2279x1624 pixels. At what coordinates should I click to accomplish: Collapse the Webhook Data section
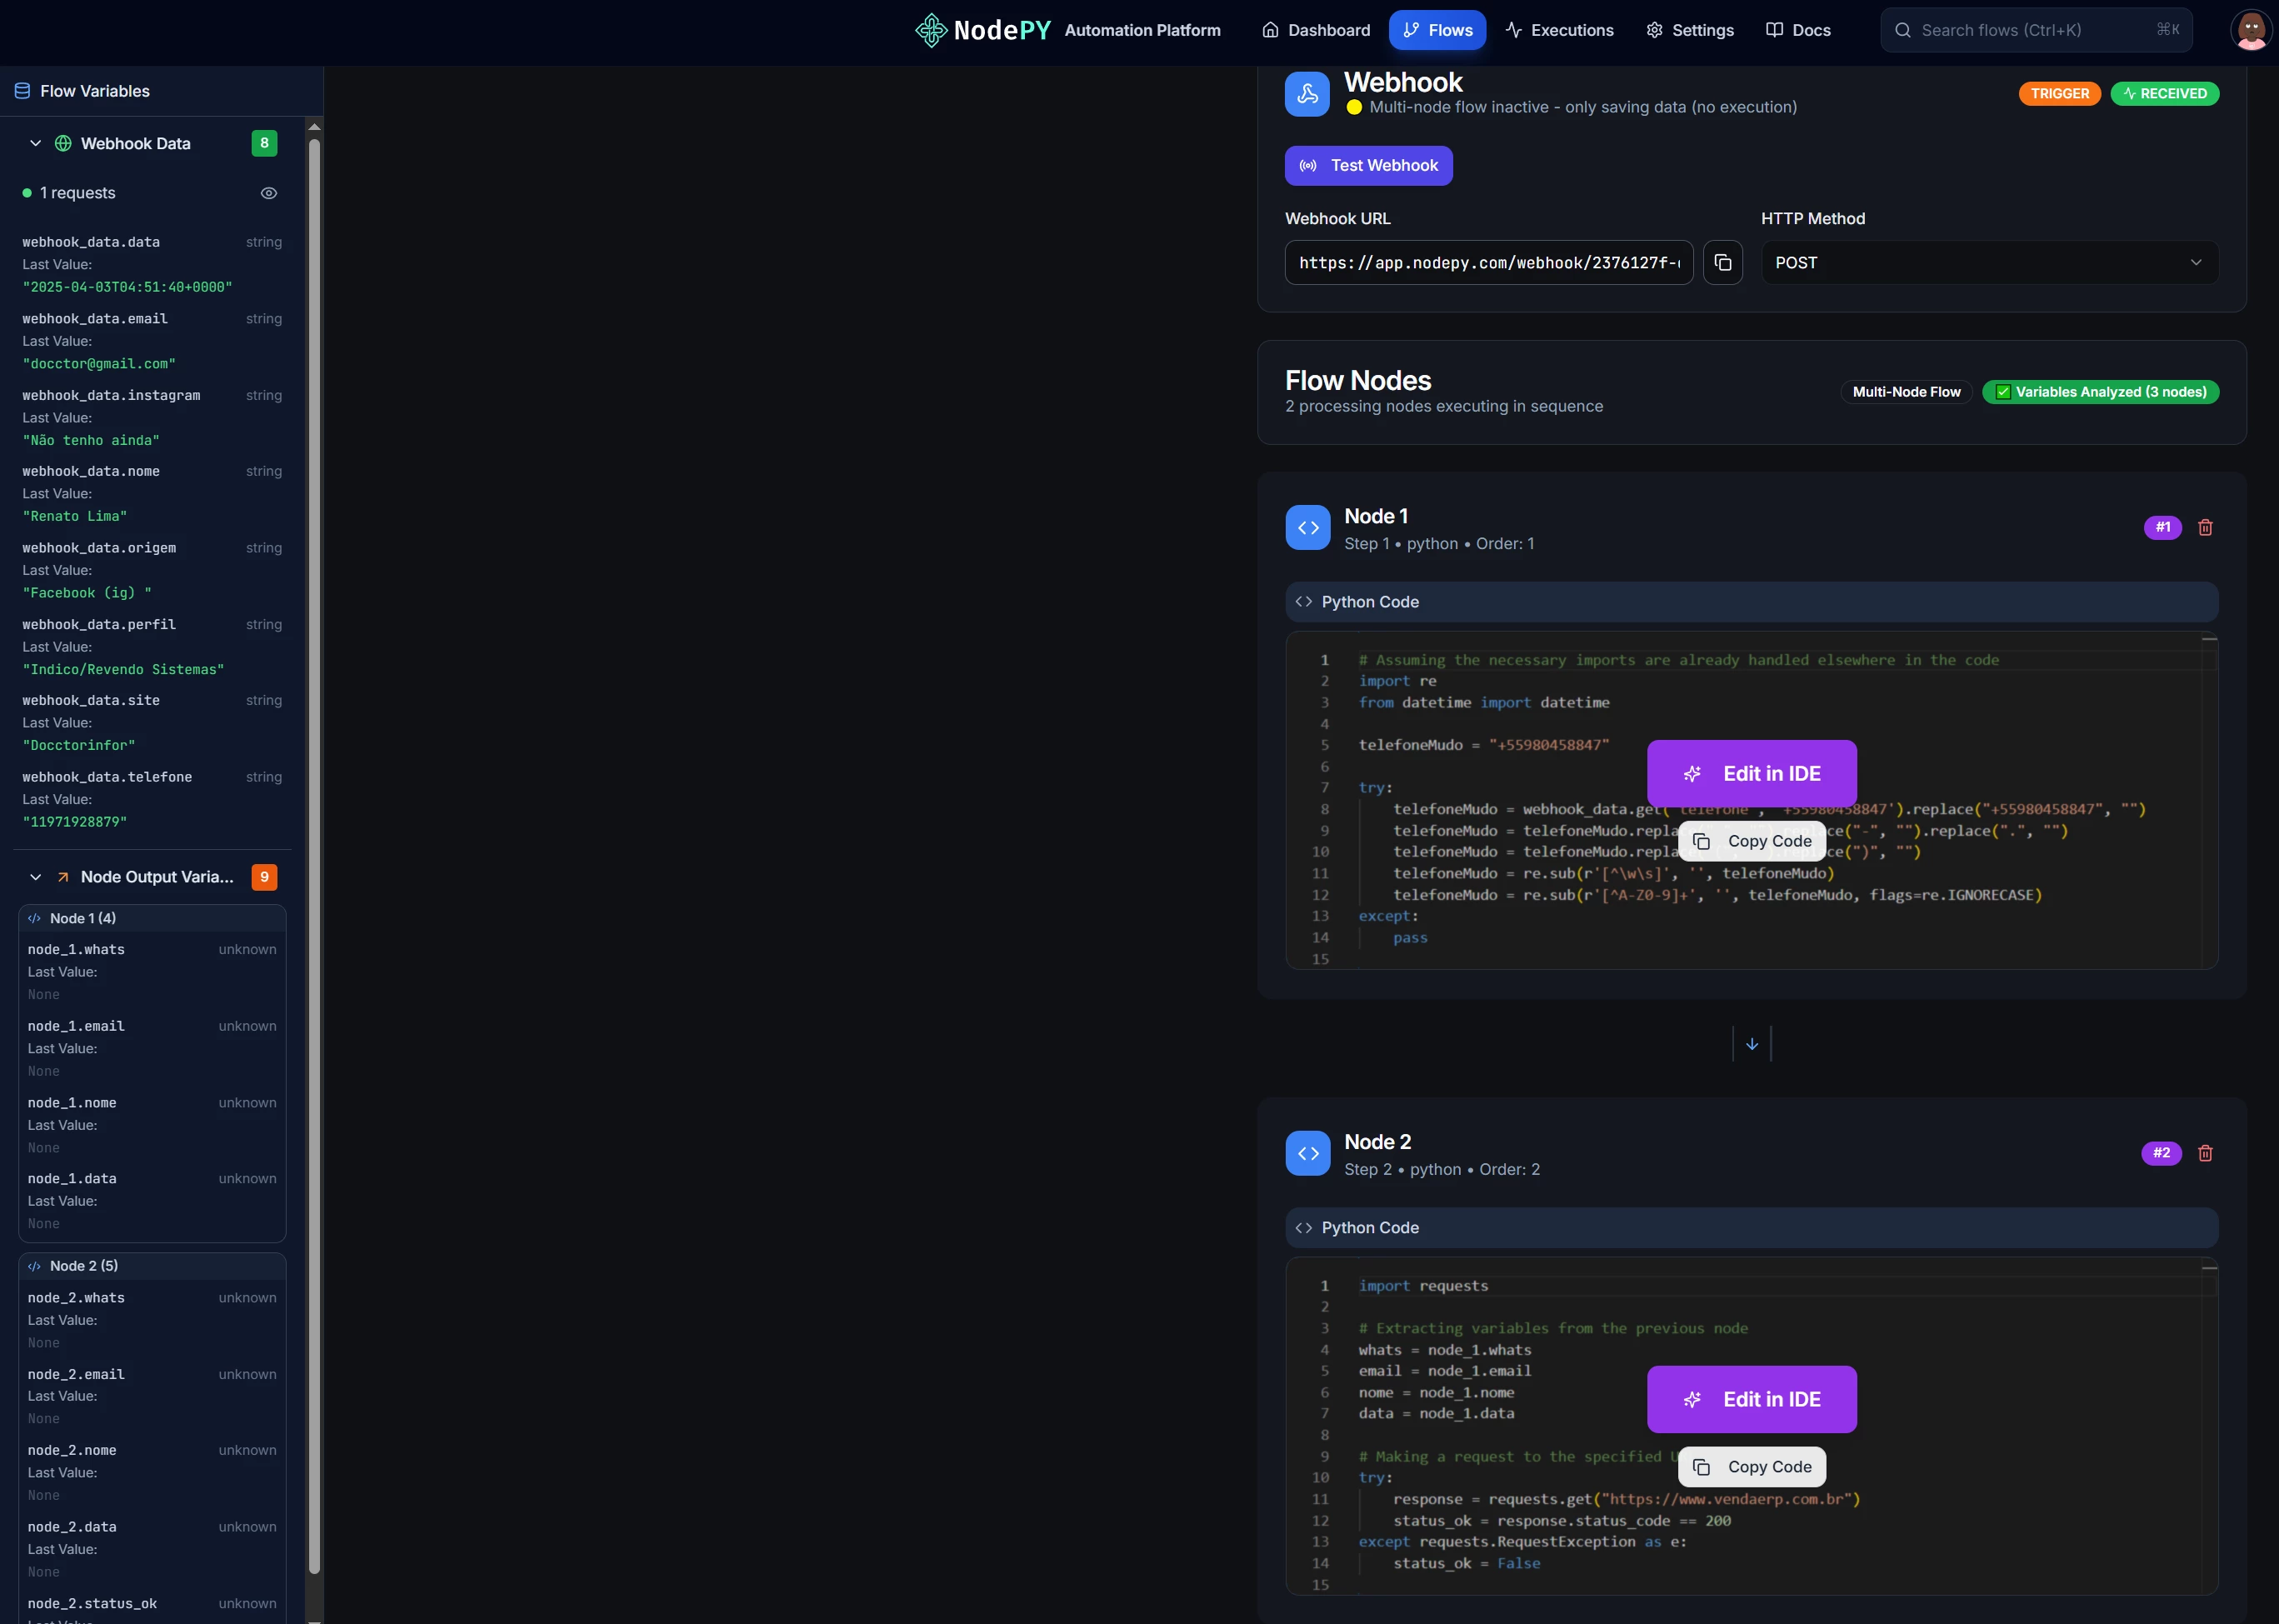coord(36,144)
